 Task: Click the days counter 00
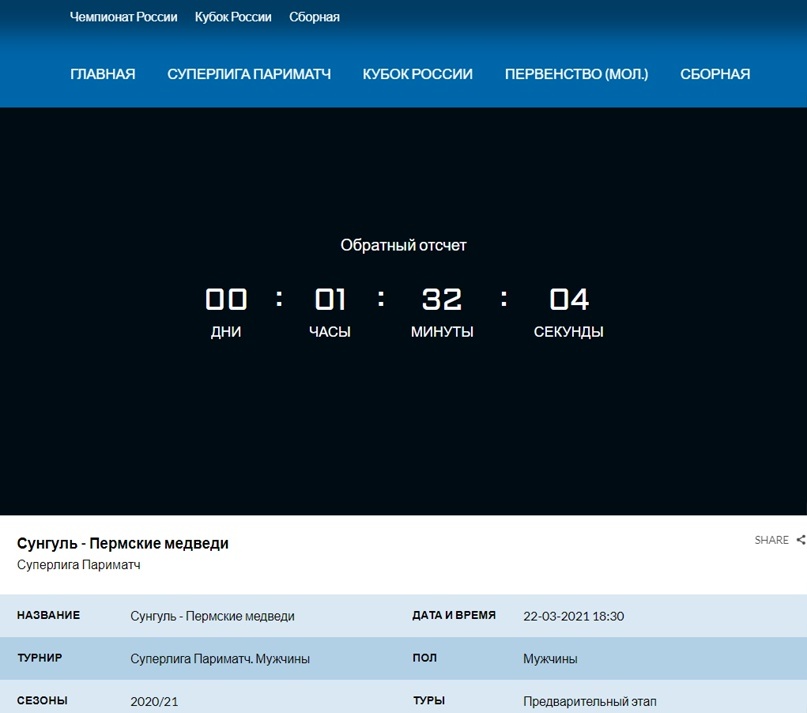[226, 299]
